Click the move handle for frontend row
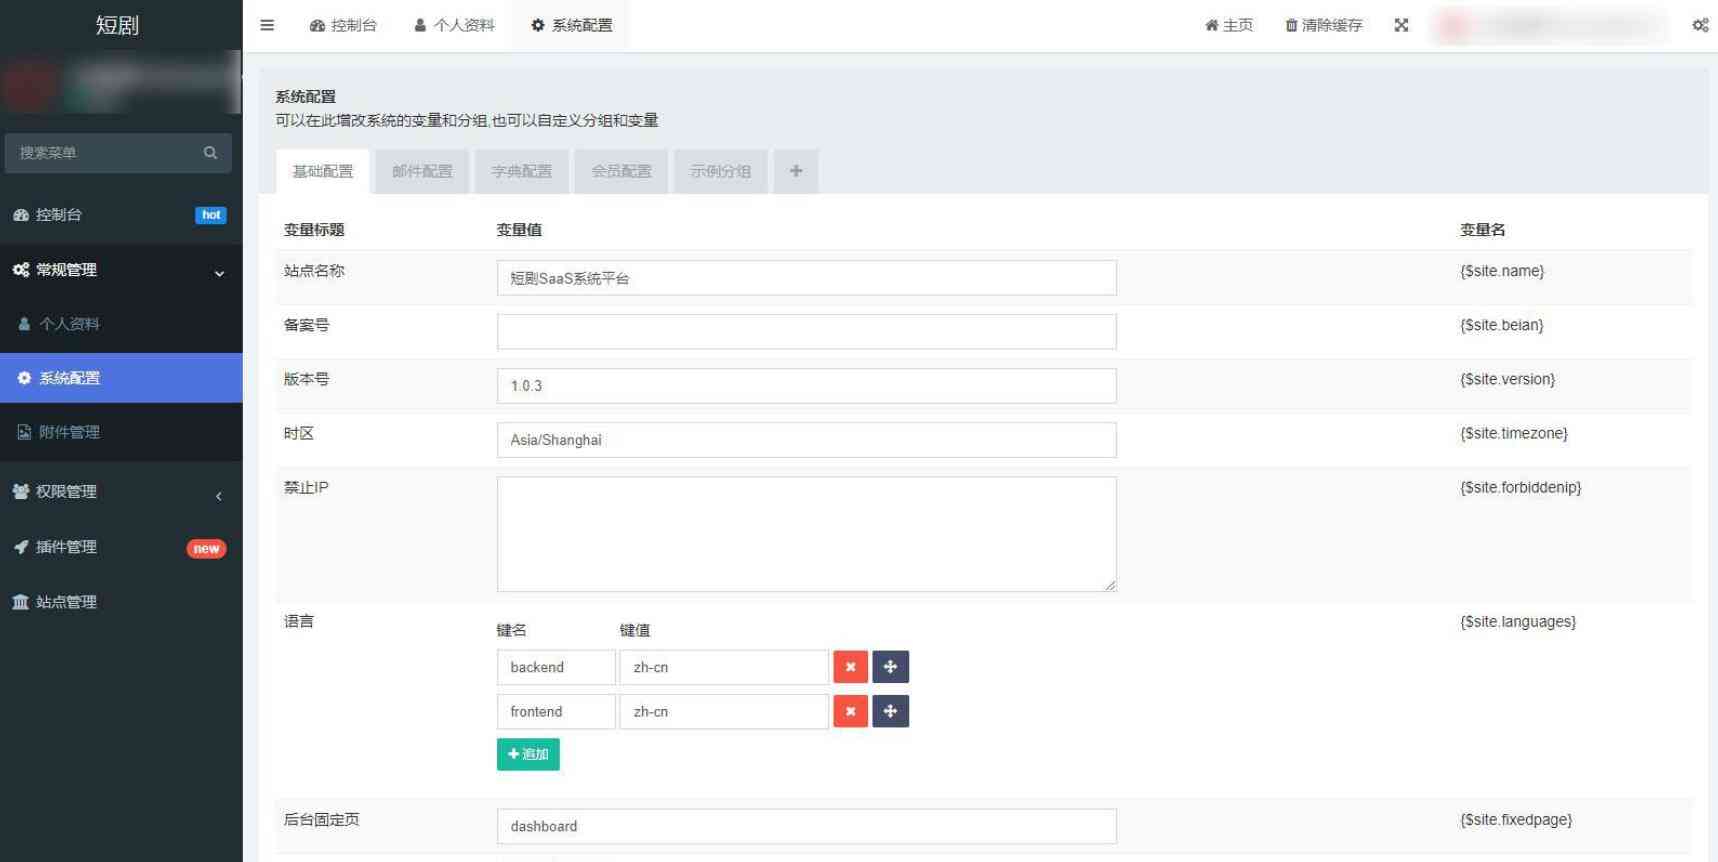This screenshot has height=862, width=1718. point(890,711)
